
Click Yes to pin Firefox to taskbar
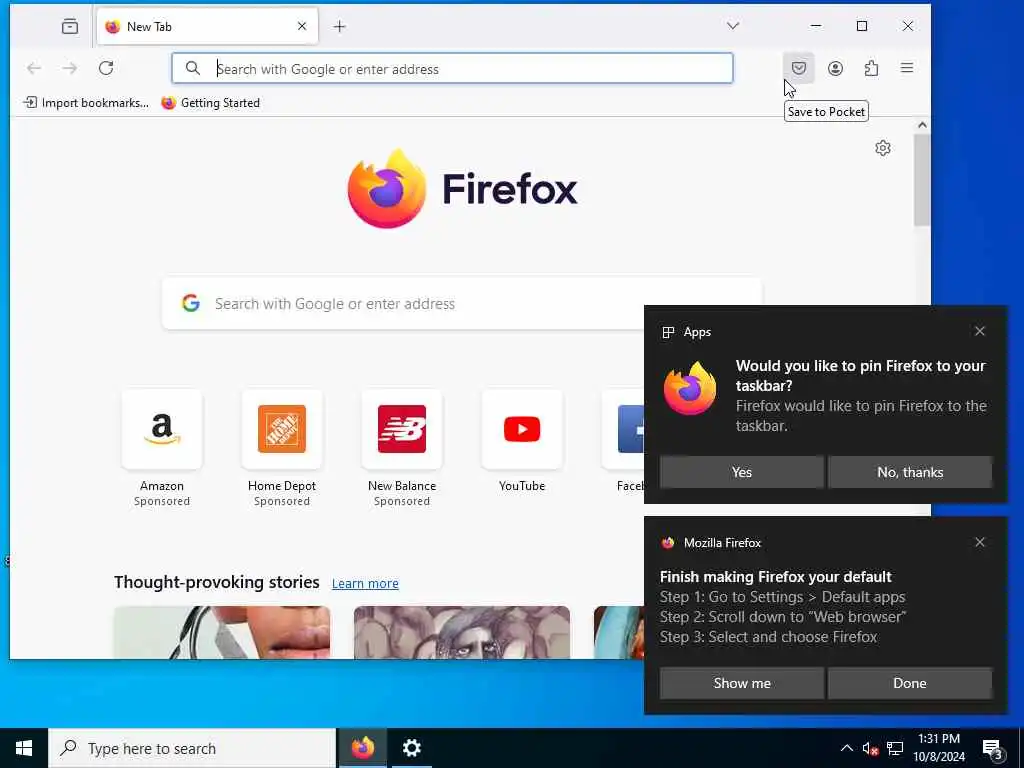(x=741, y=472)
